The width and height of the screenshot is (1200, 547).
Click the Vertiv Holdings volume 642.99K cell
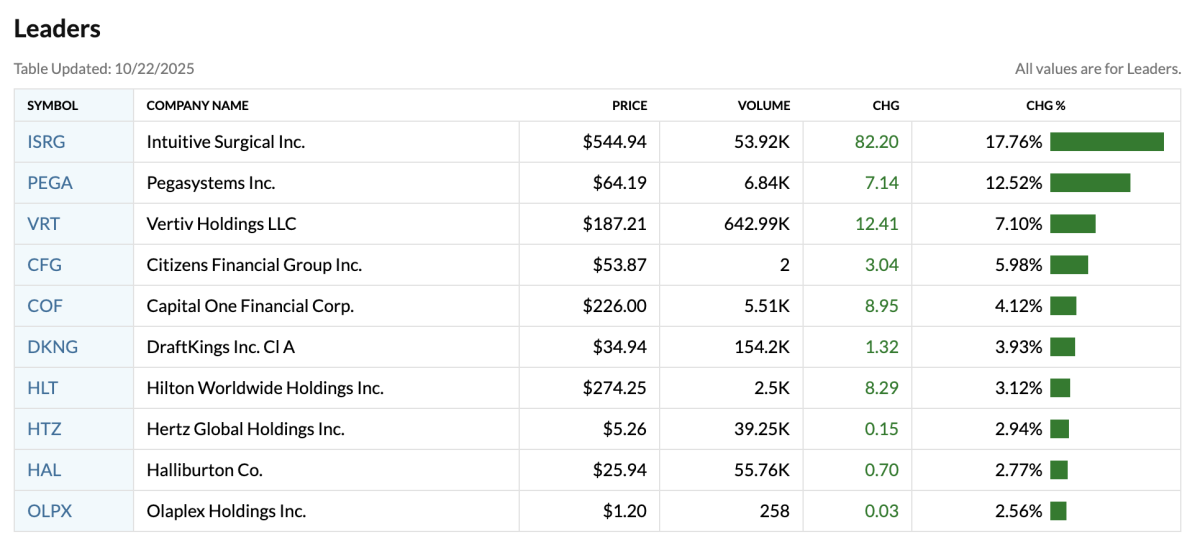tap(755, 224)
